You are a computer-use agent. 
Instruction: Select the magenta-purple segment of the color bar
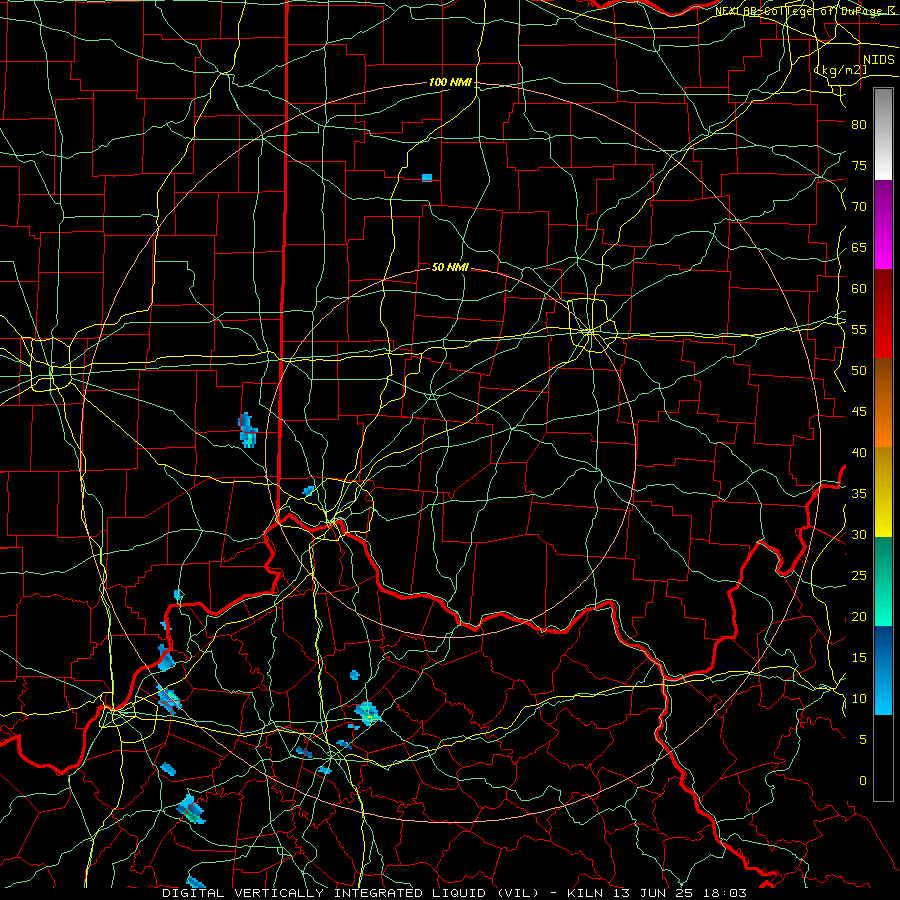pyautogui.click(x=883, y=225)
